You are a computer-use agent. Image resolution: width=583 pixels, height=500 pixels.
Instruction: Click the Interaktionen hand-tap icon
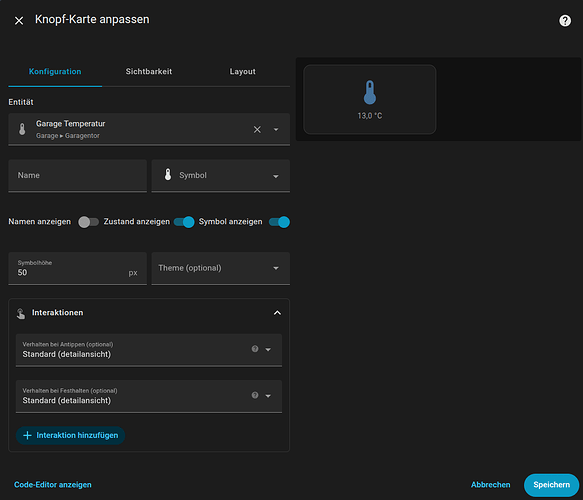[21, 313]
